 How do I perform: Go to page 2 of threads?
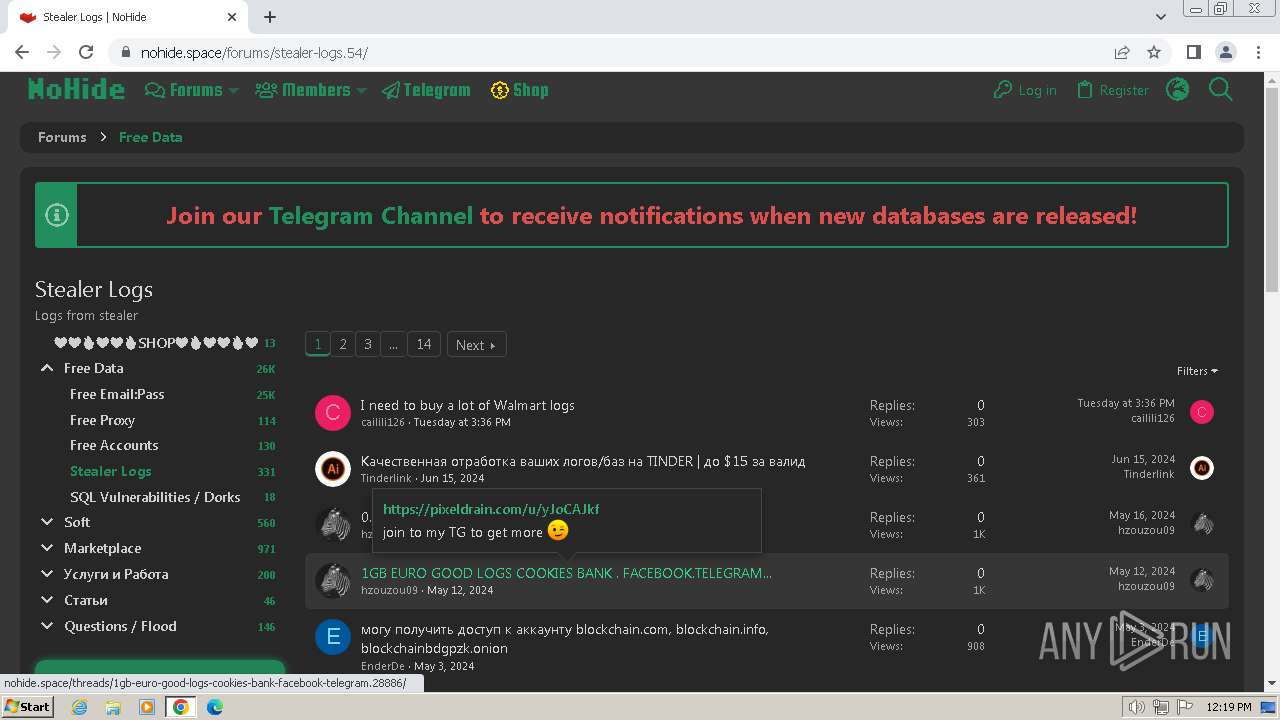tap(343, 344)
